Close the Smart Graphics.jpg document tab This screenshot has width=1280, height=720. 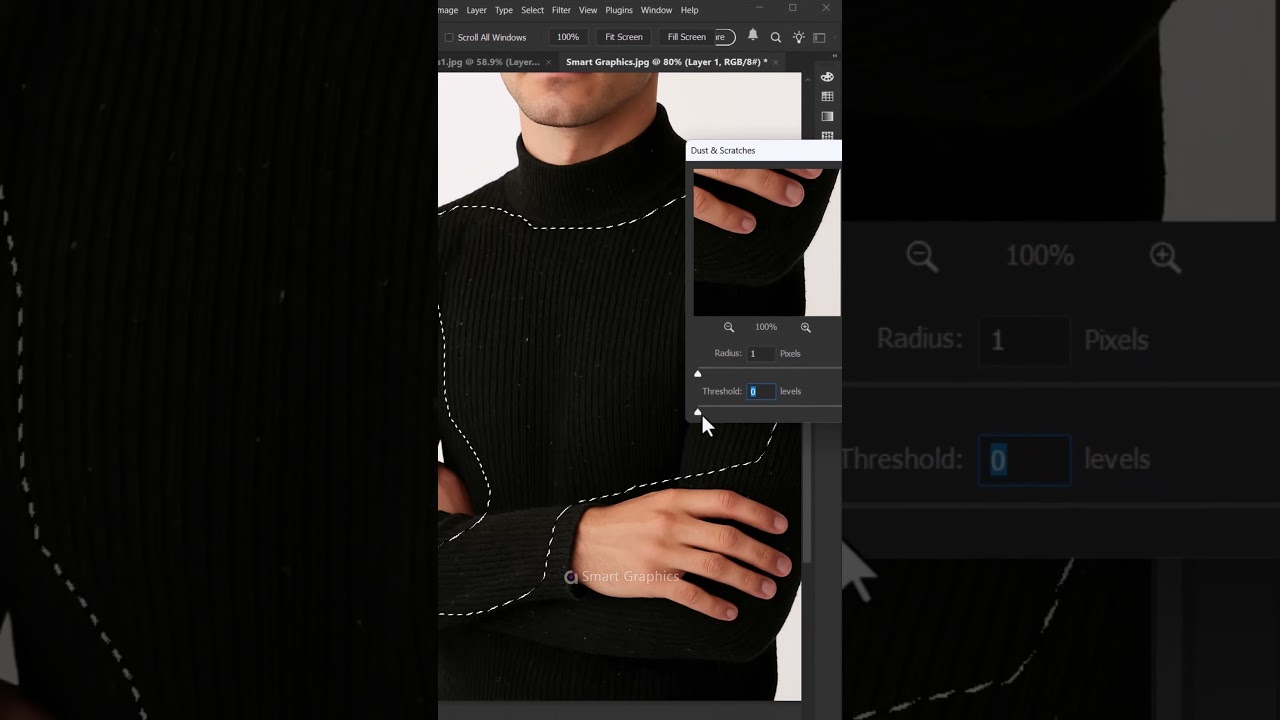pos(775,62)
